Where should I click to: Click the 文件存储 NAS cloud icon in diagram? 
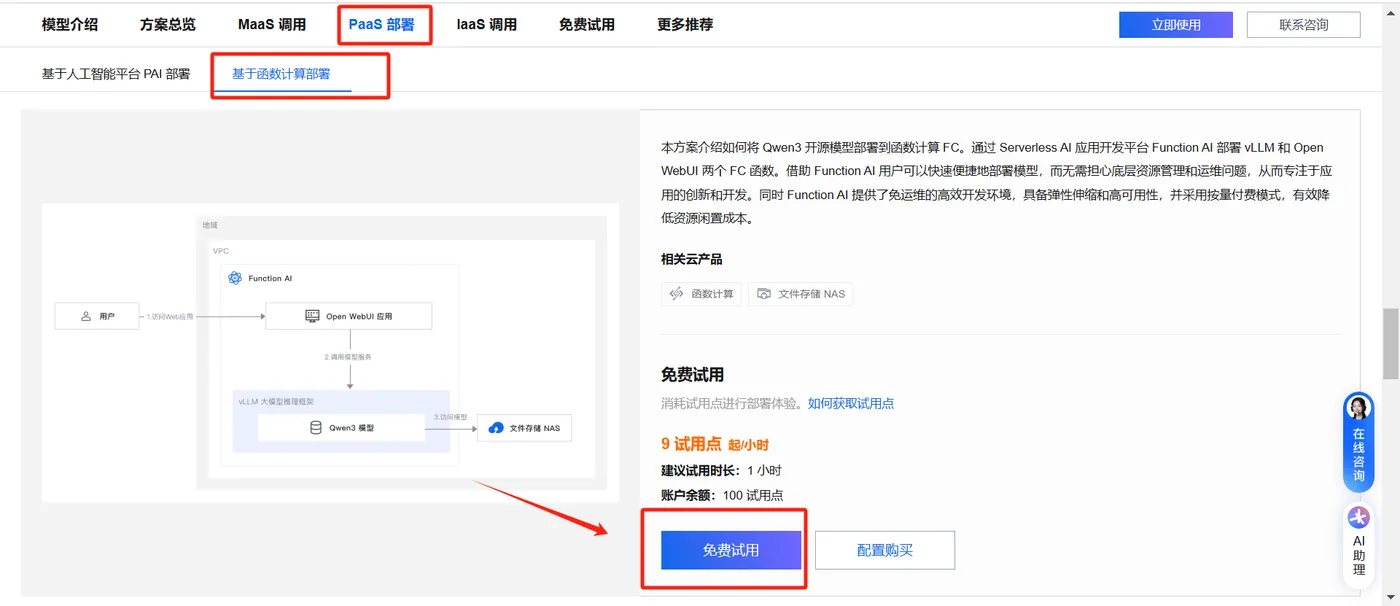pos(496,428)
